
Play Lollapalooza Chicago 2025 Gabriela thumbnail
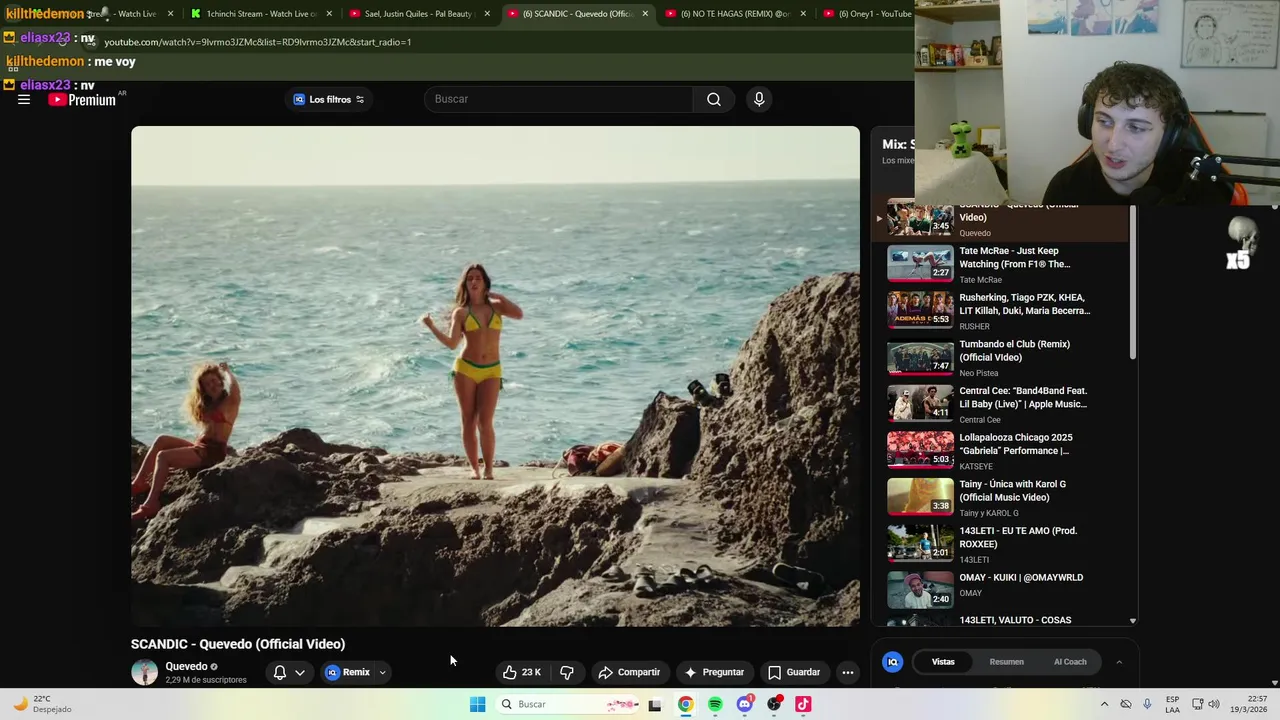920,450
